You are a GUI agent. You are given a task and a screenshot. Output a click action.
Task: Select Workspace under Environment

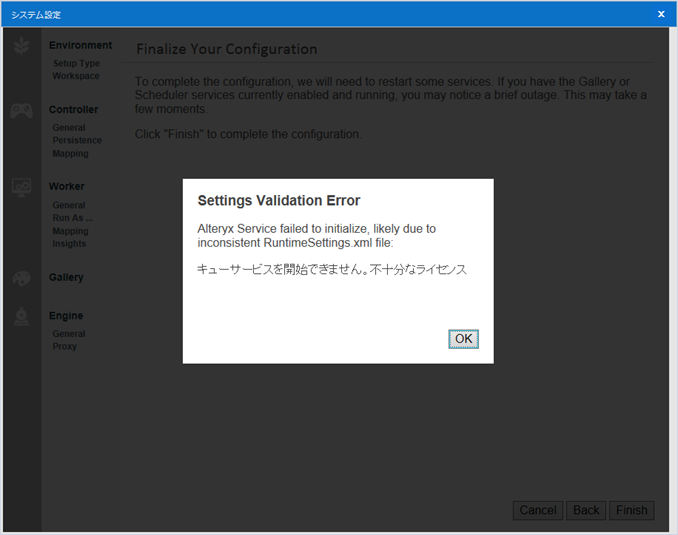pyautogui.click(x=76, y=76)
